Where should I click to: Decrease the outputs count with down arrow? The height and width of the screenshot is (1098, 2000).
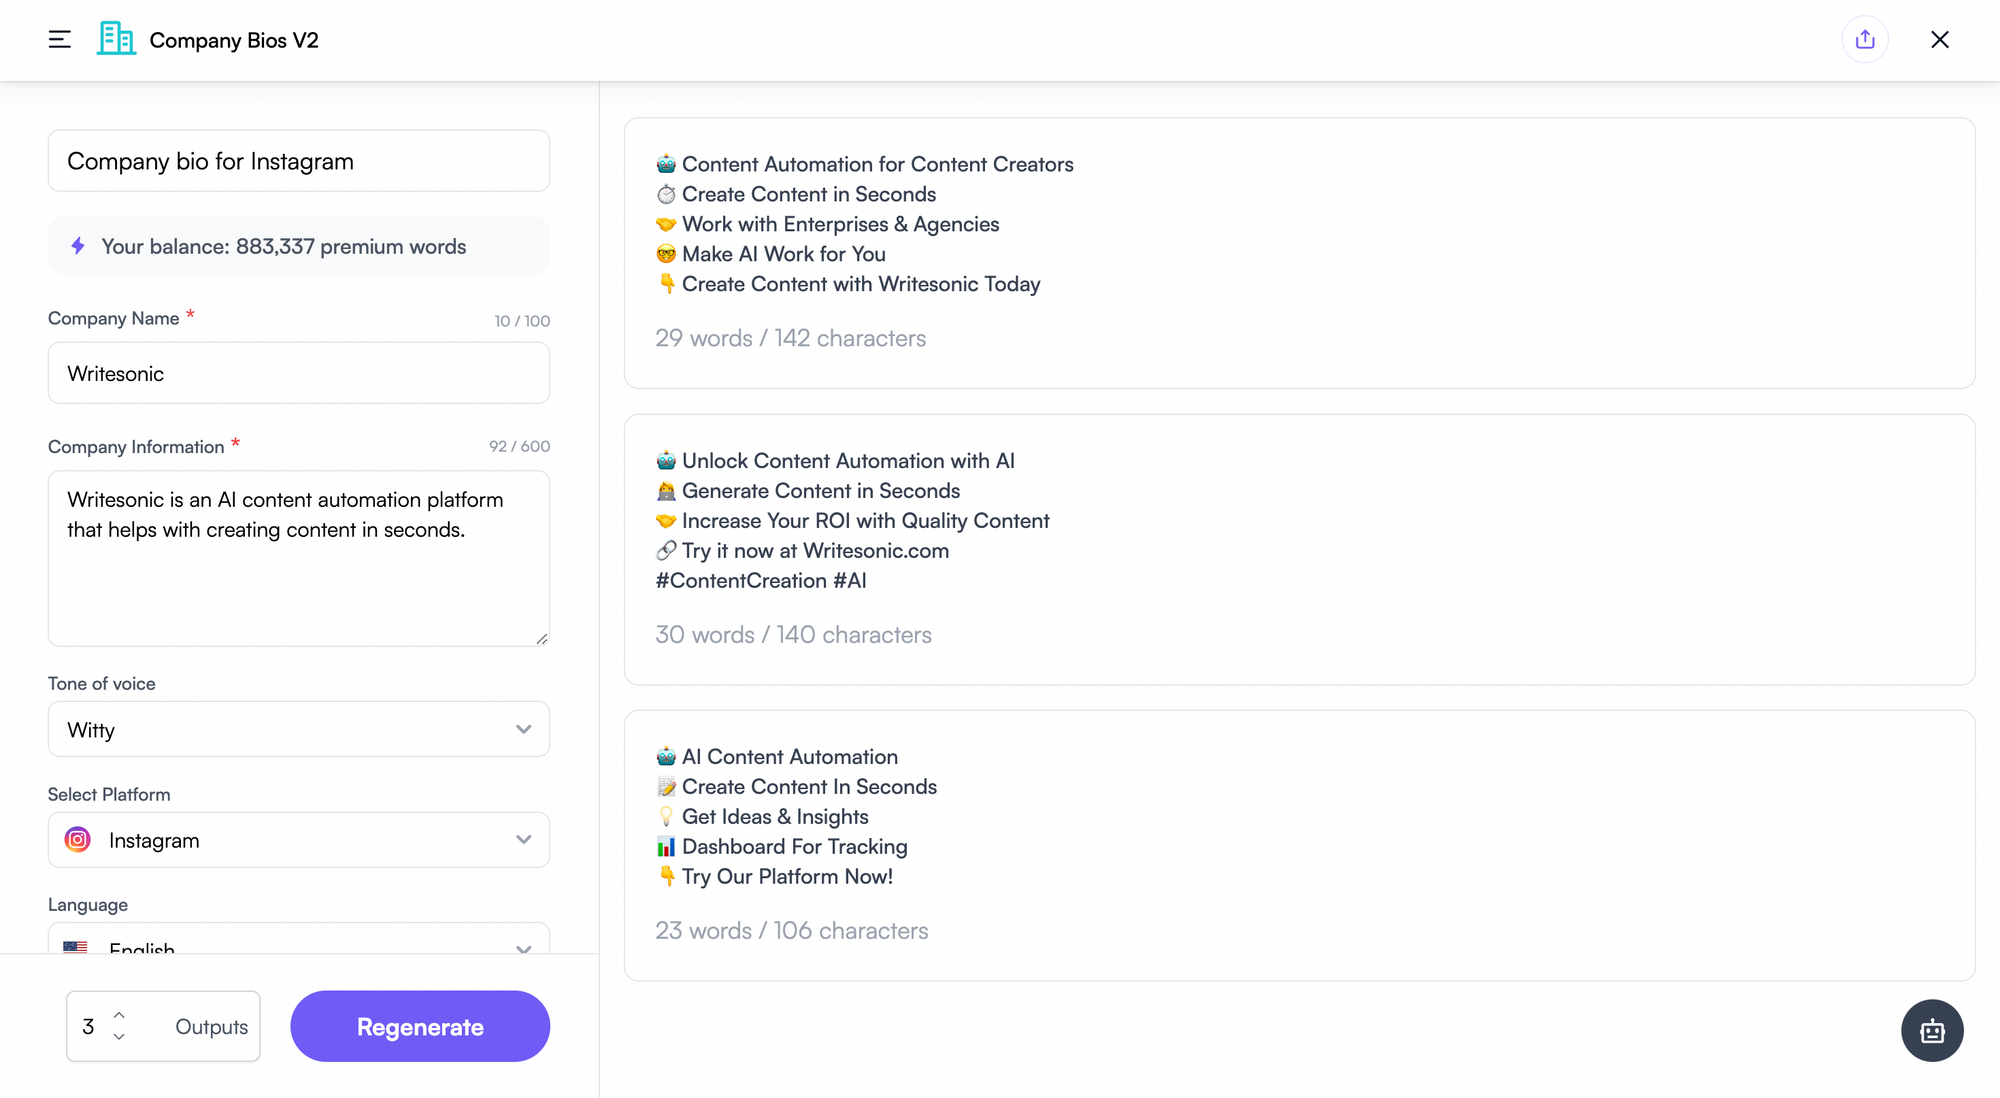pos(119,1037)
